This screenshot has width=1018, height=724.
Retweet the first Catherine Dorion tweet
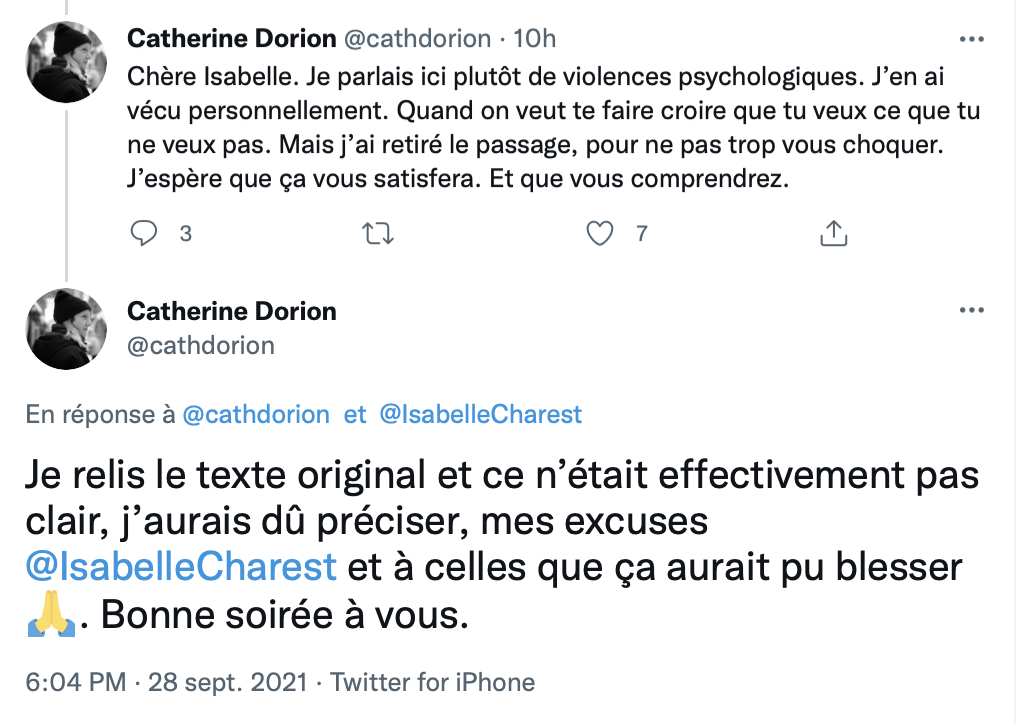pos(378,233)
